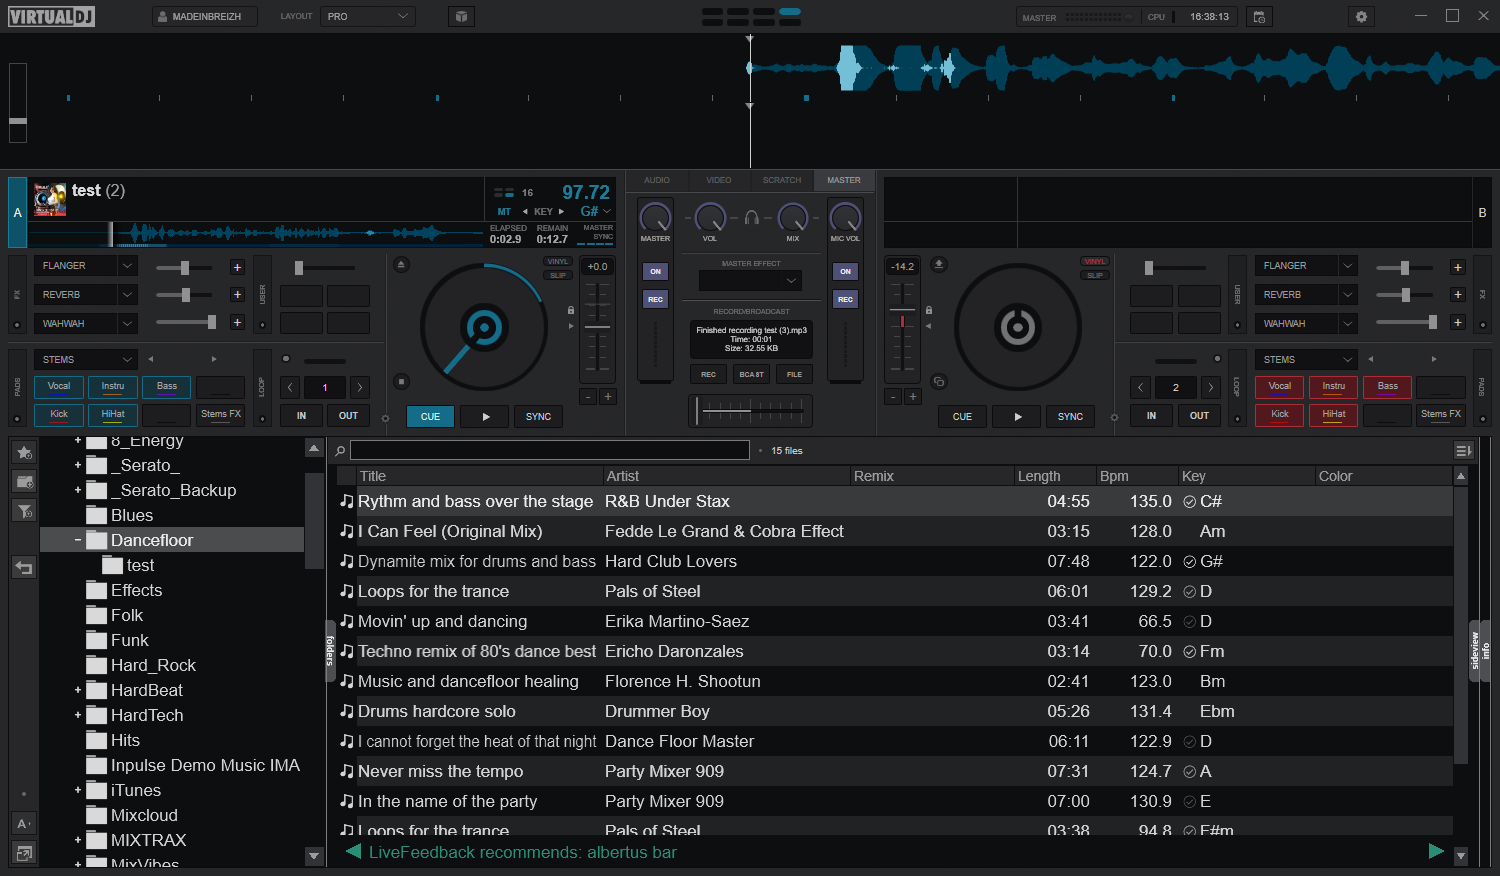This screenshot has height=876, width=1500.
Task: Click the record REC button under RECORD/BROADCAST
Action: coord(708,375)
